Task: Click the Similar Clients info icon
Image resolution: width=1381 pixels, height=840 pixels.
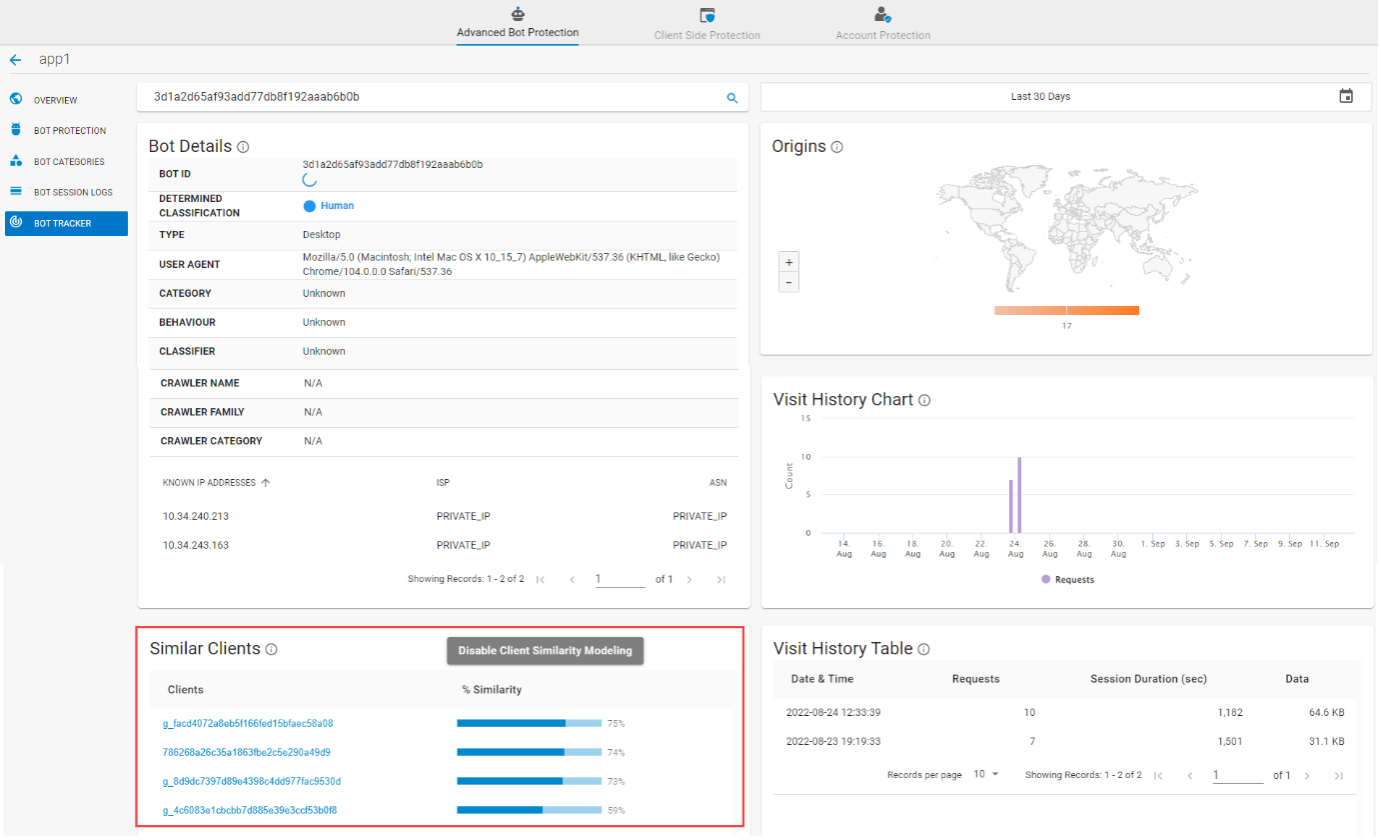Action: click(x=271, y=649)
